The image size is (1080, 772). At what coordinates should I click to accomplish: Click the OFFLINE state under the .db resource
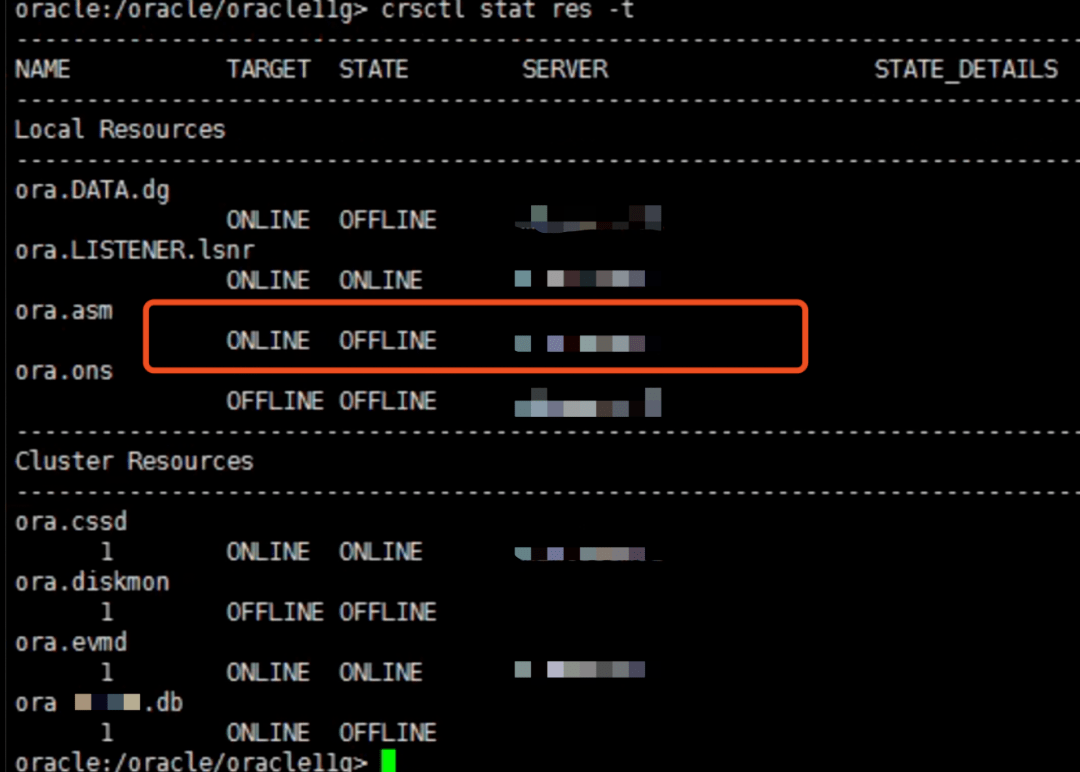(x=388, y=733)
